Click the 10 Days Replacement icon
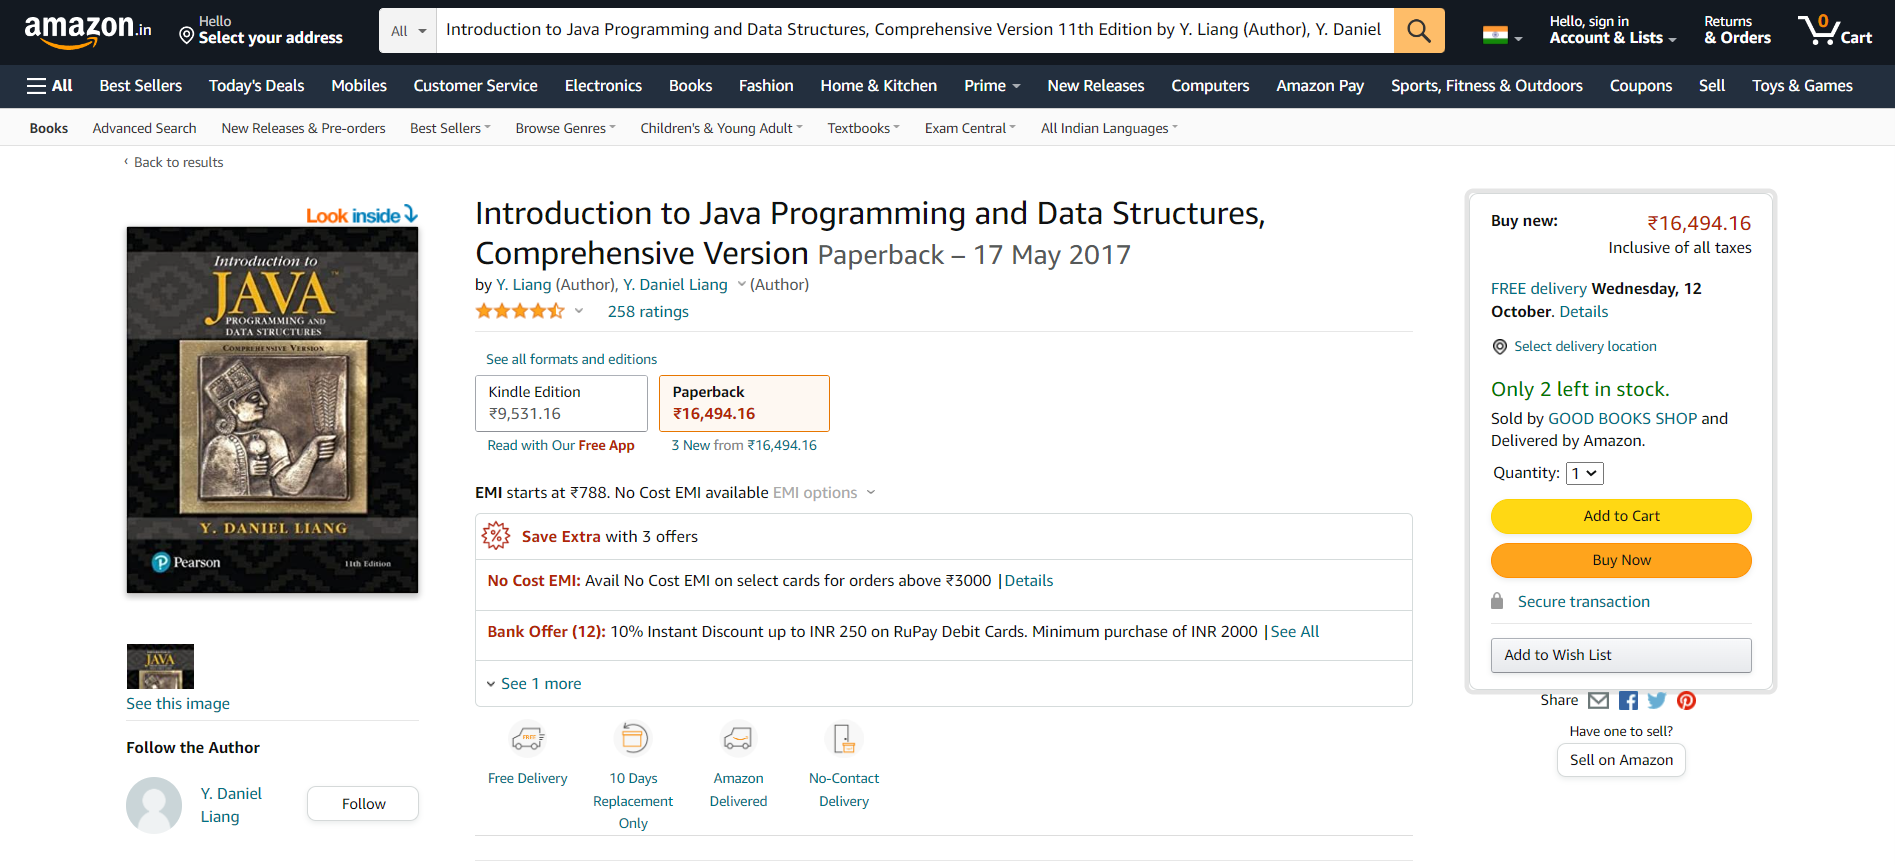Screen dimensions: 1895x865 pyautogui.click(x=633, y=739)
